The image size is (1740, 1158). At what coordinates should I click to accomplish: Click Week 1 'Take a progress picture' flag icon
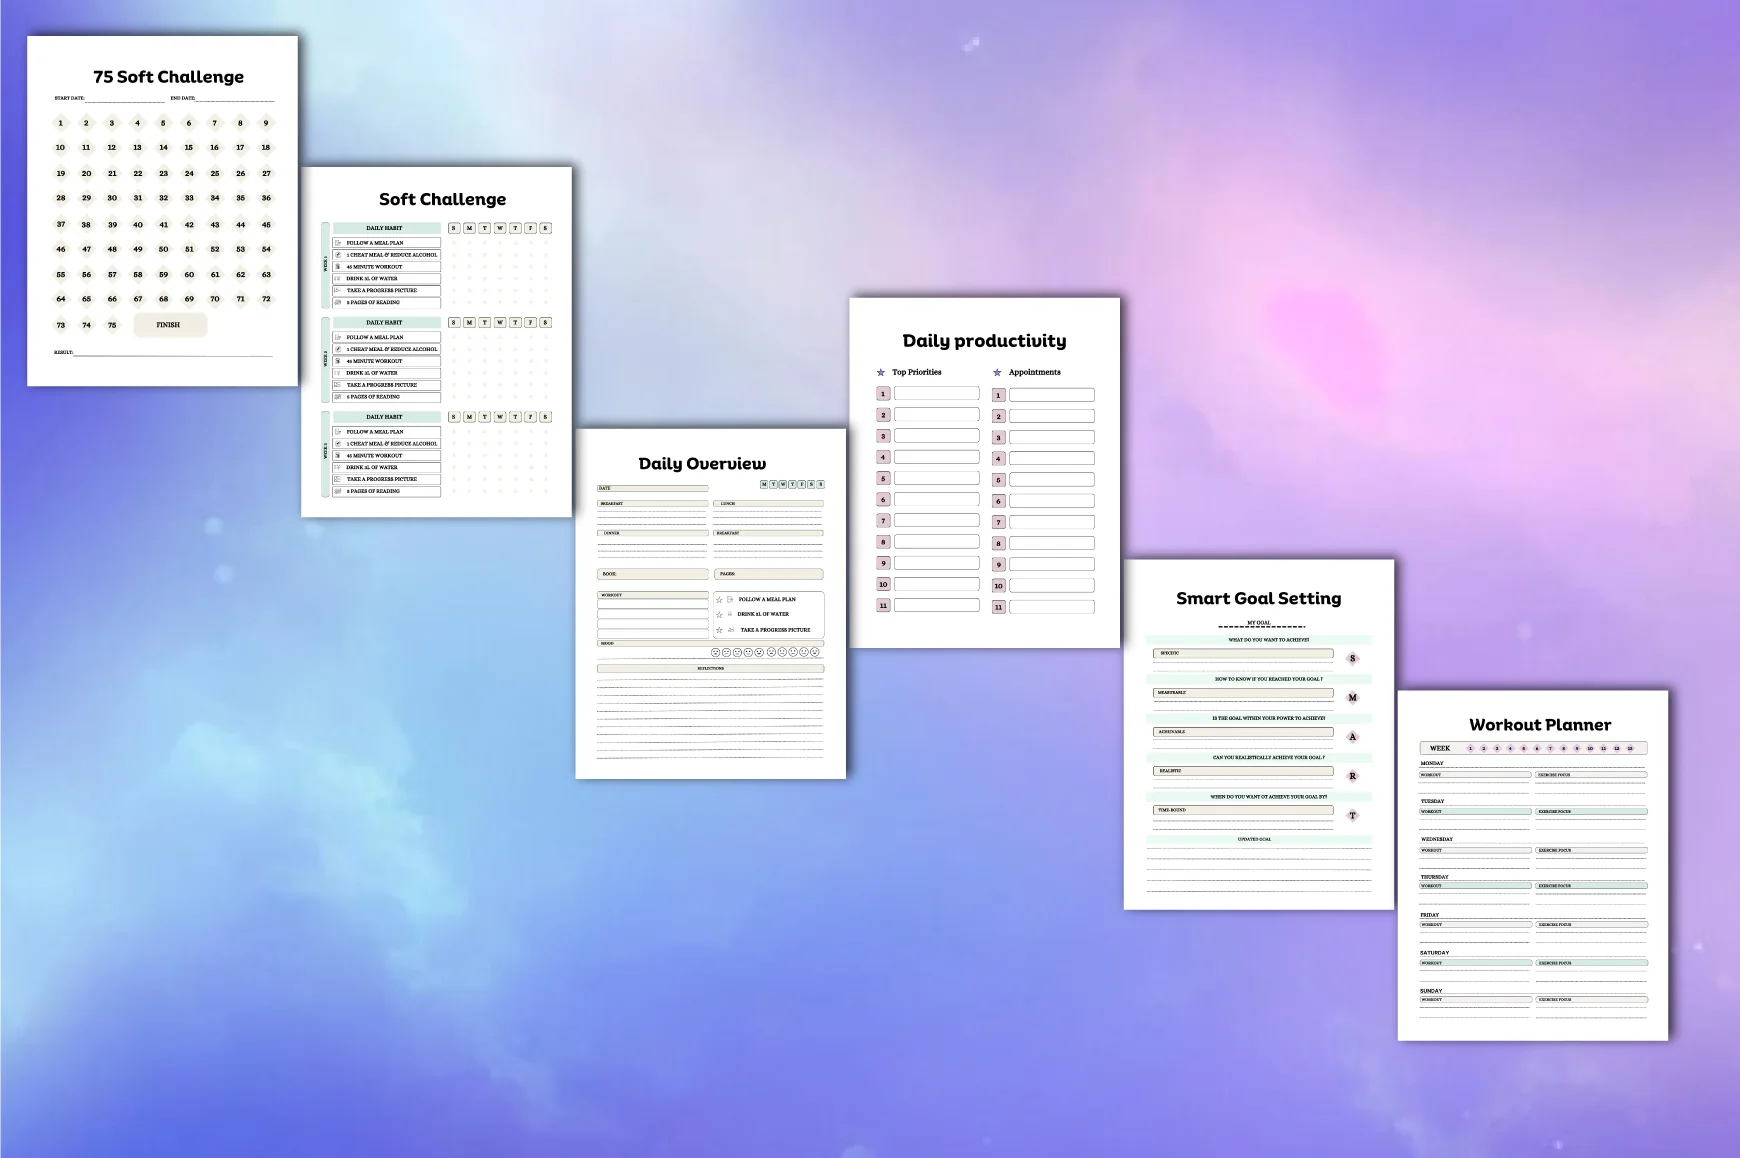338,290
